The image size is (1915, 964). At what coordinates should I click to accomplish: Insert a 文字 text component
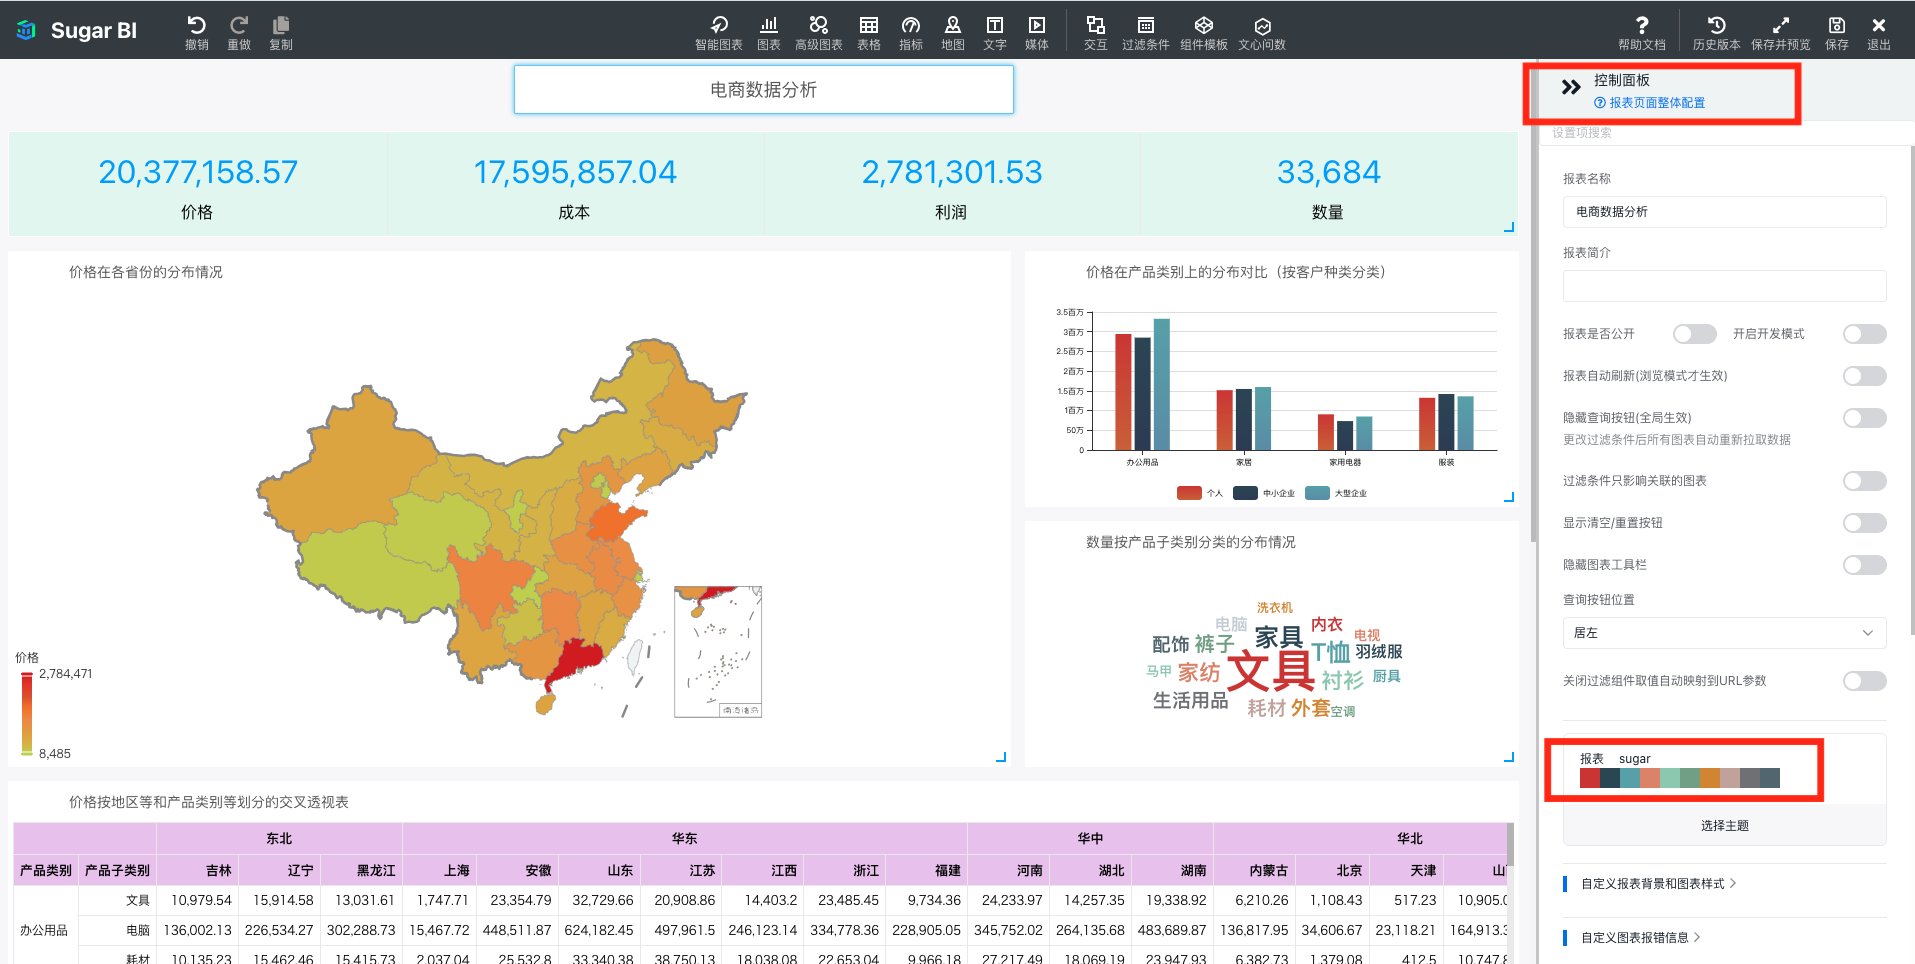[995, 32]
